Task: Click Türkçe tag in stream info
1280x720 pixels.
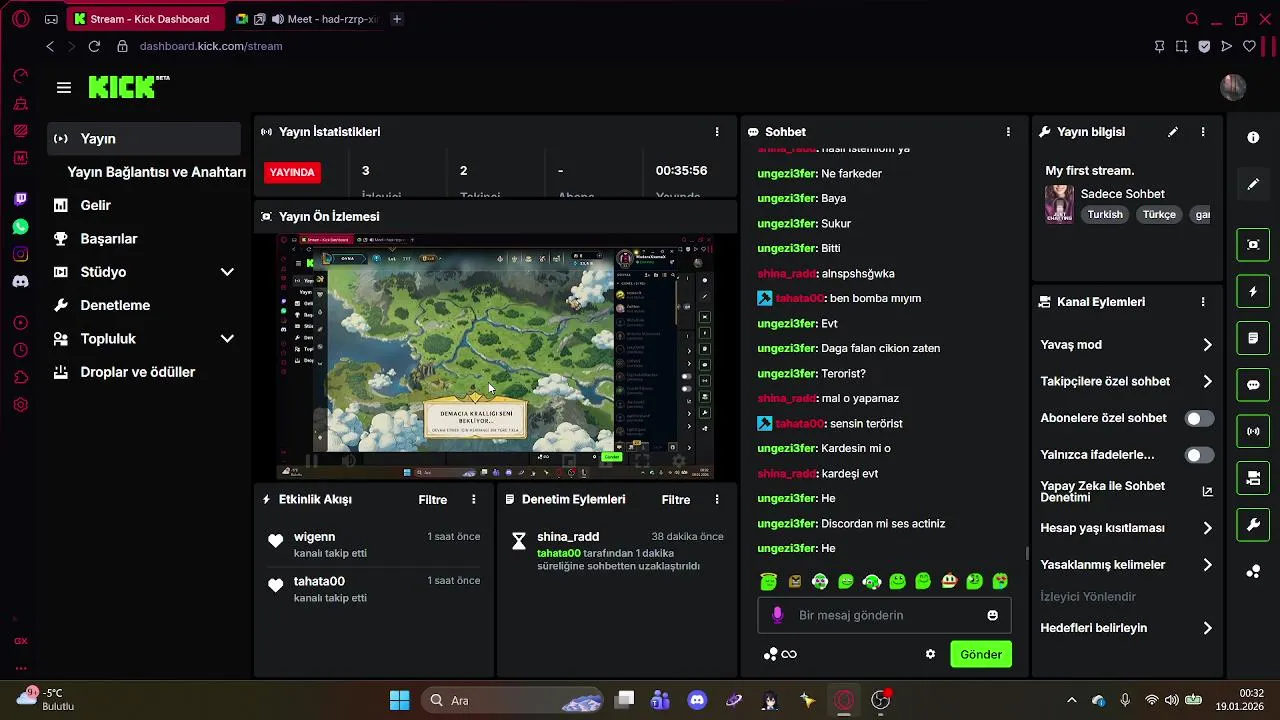Action: click(x=1159, y=215)
